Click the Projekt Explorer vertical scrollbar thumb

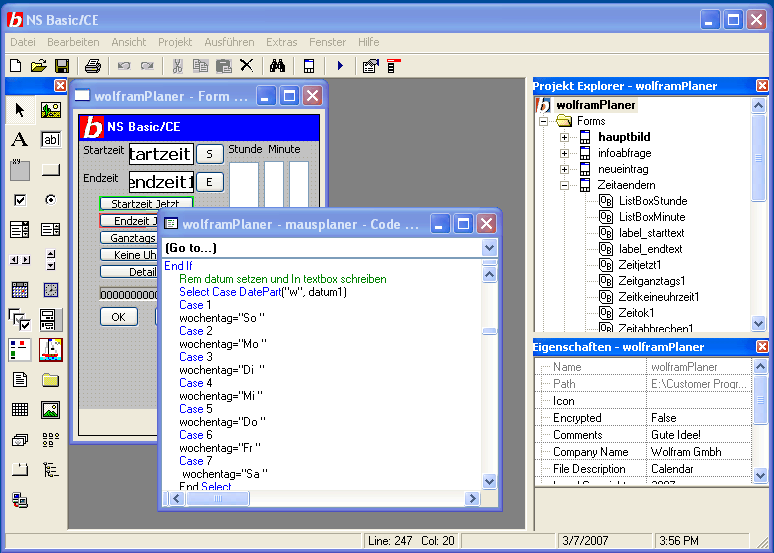click(x=759, y=158)
